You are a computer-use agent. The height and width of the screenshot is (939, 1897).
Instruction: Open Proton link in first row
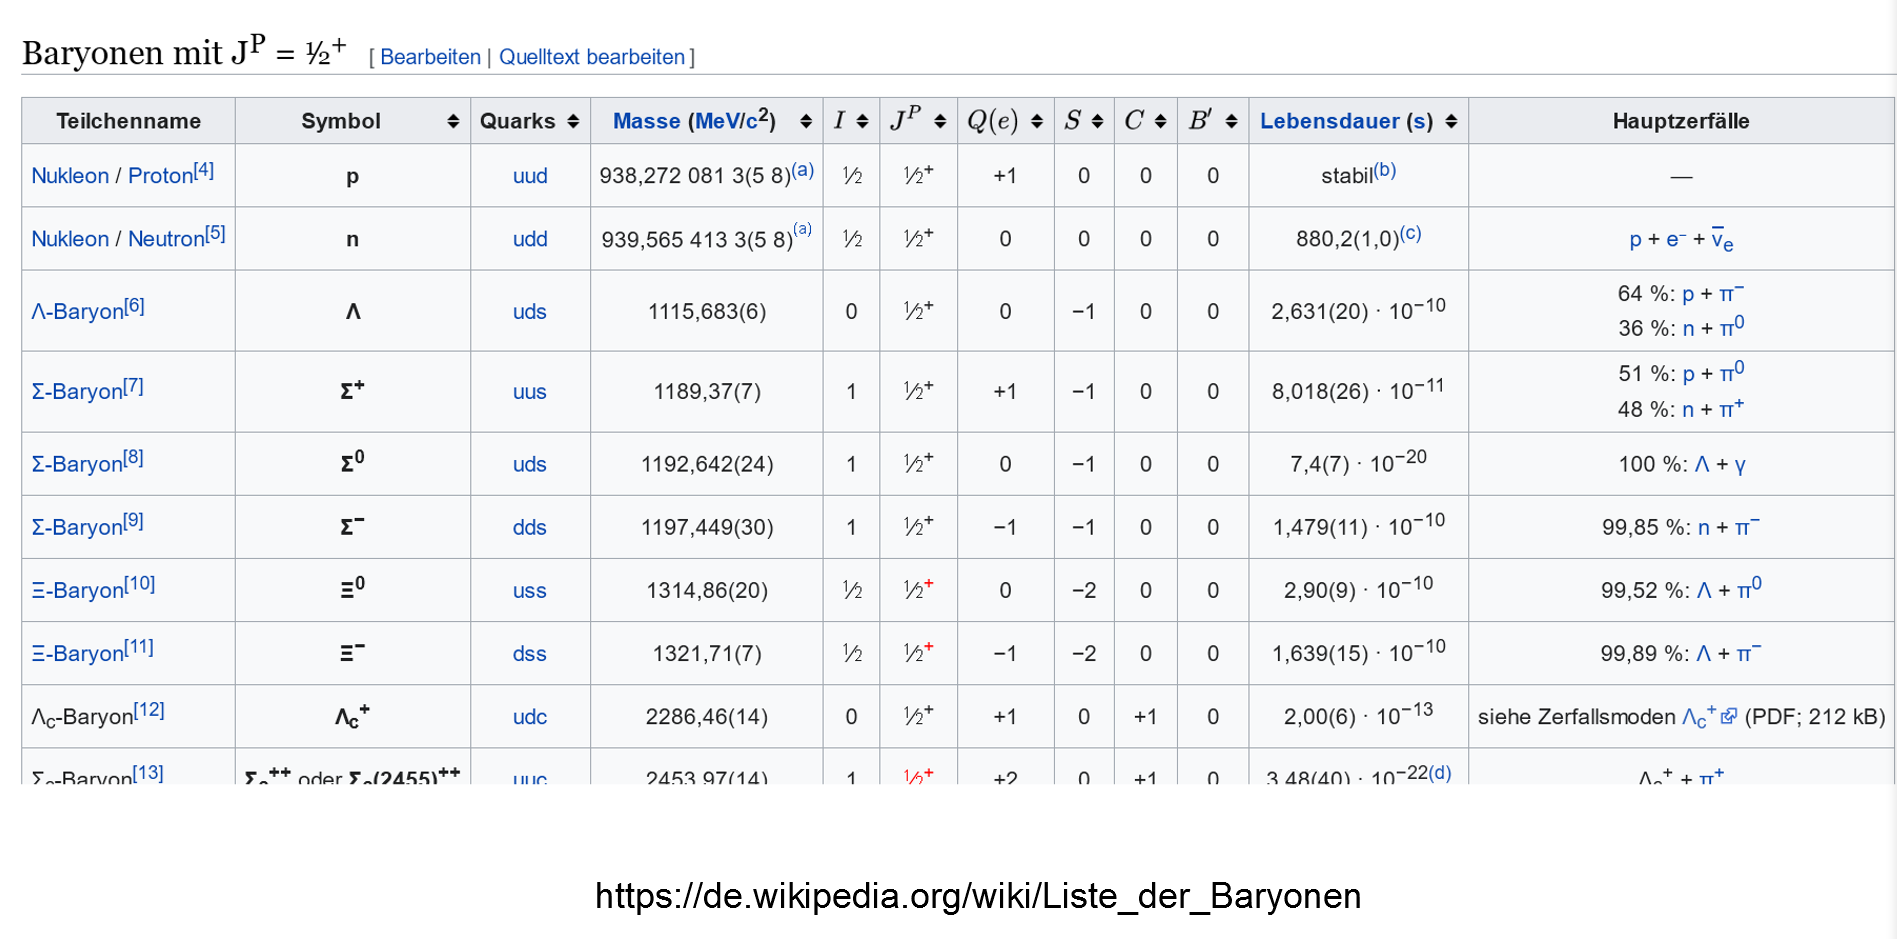160,176
